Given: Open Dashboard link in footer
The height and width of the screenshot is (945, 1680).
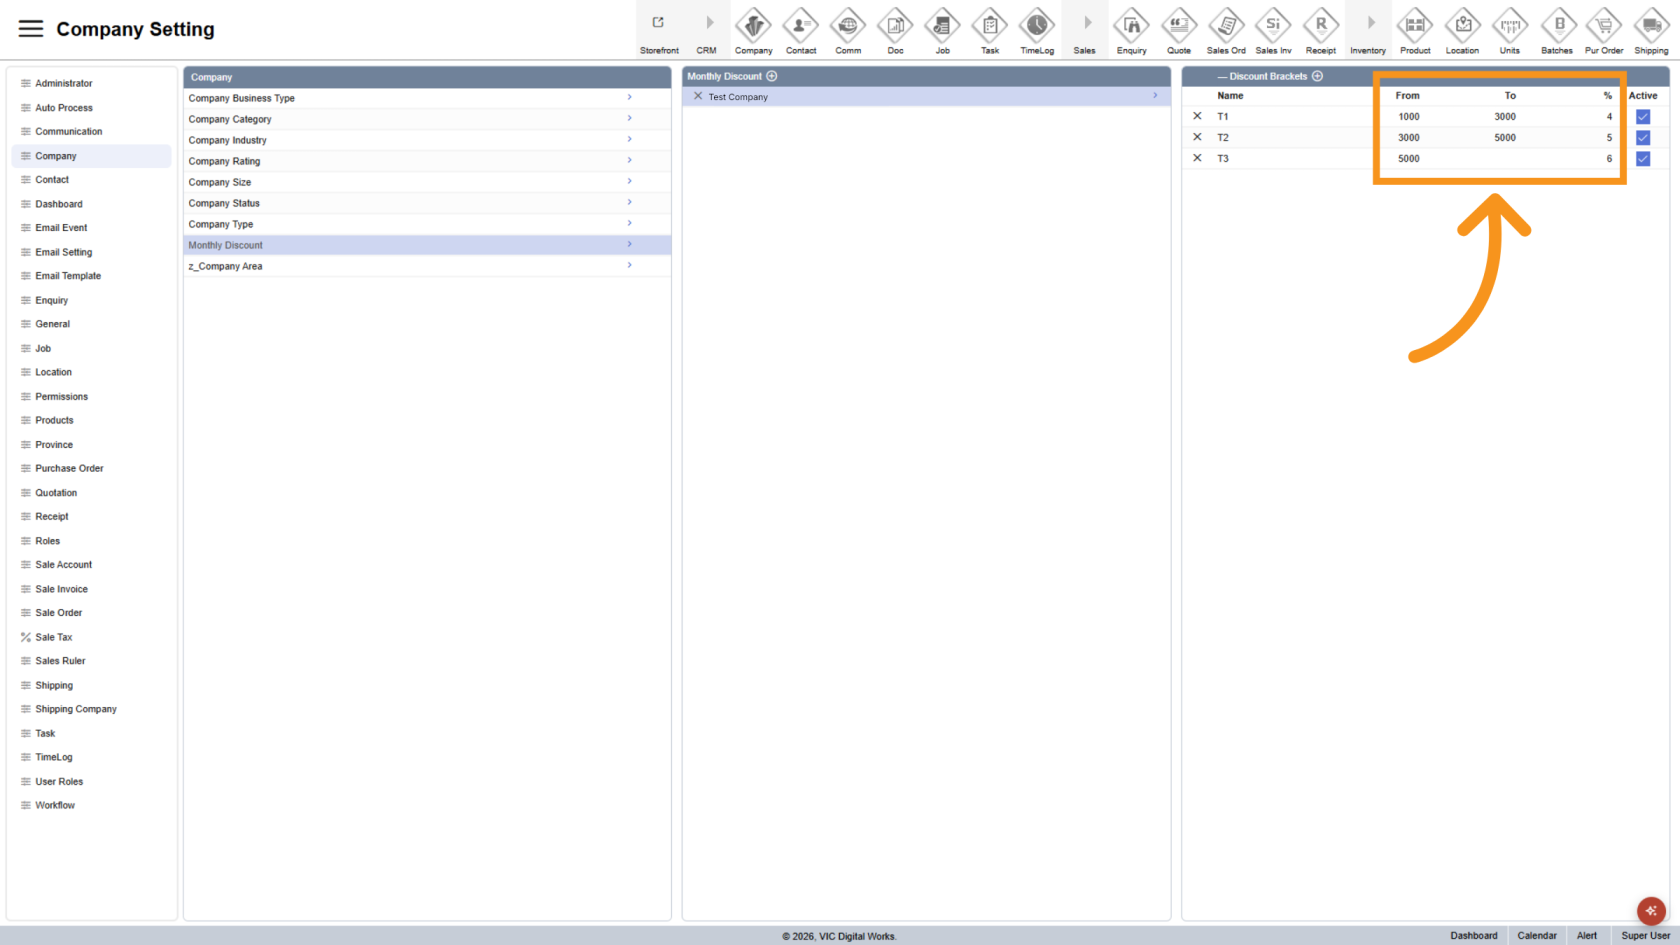Looking at the screenshot, I should pos(1474,936).
